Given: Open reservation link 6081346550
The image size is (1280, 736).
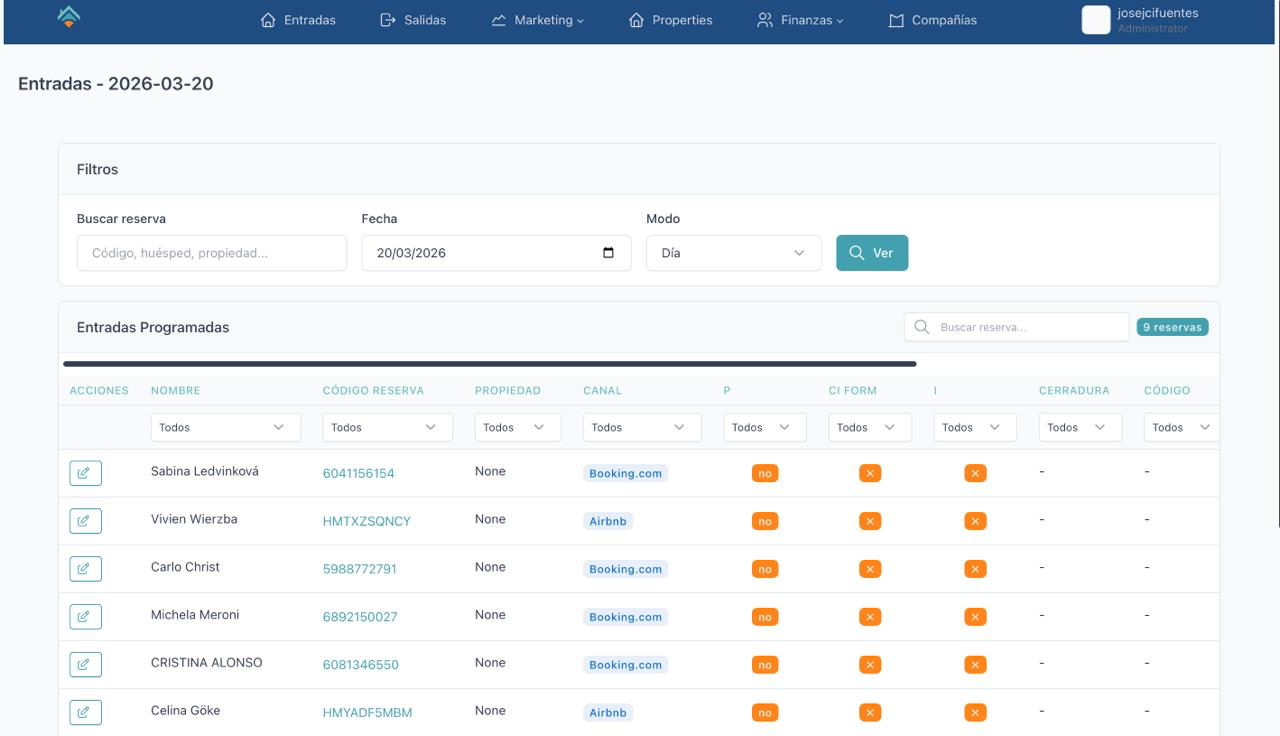Looking at the screenshot, I should (x=361, y=665).
